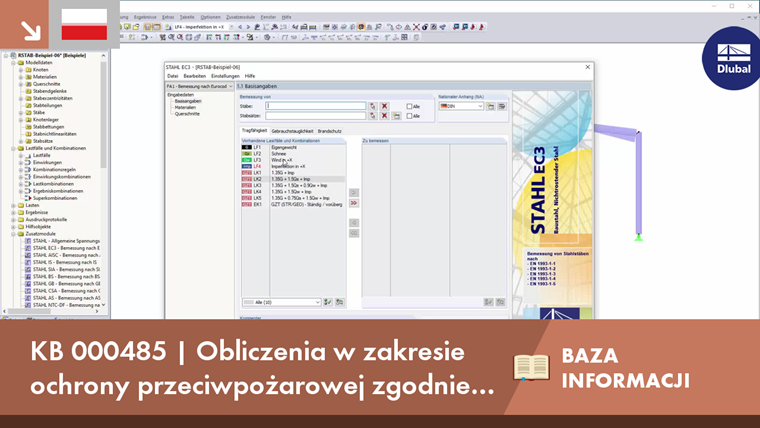Collapse Modelldaten tree node
The width and height of the screenshot is (760, 428).
click(14, 63)
